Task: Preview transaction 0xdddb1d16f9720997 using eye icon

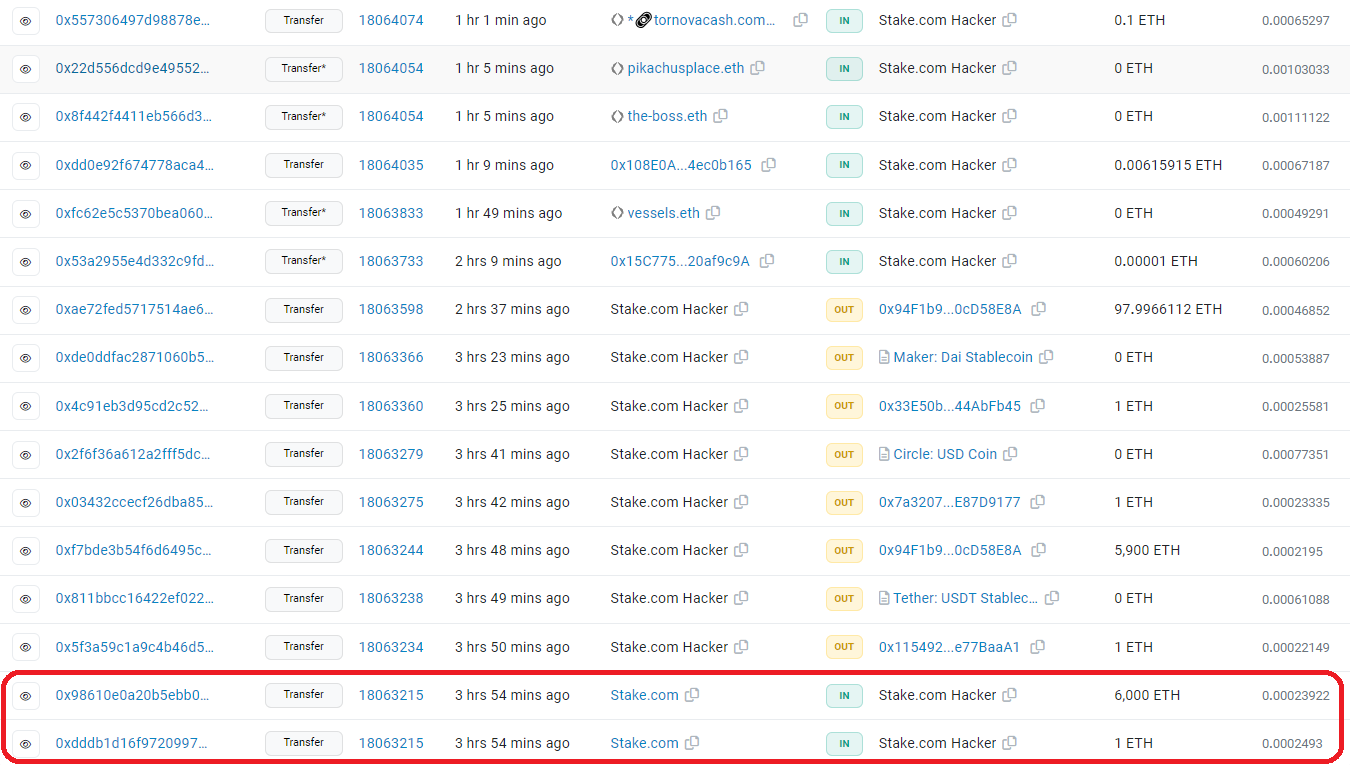Action: tap(26, 743)
